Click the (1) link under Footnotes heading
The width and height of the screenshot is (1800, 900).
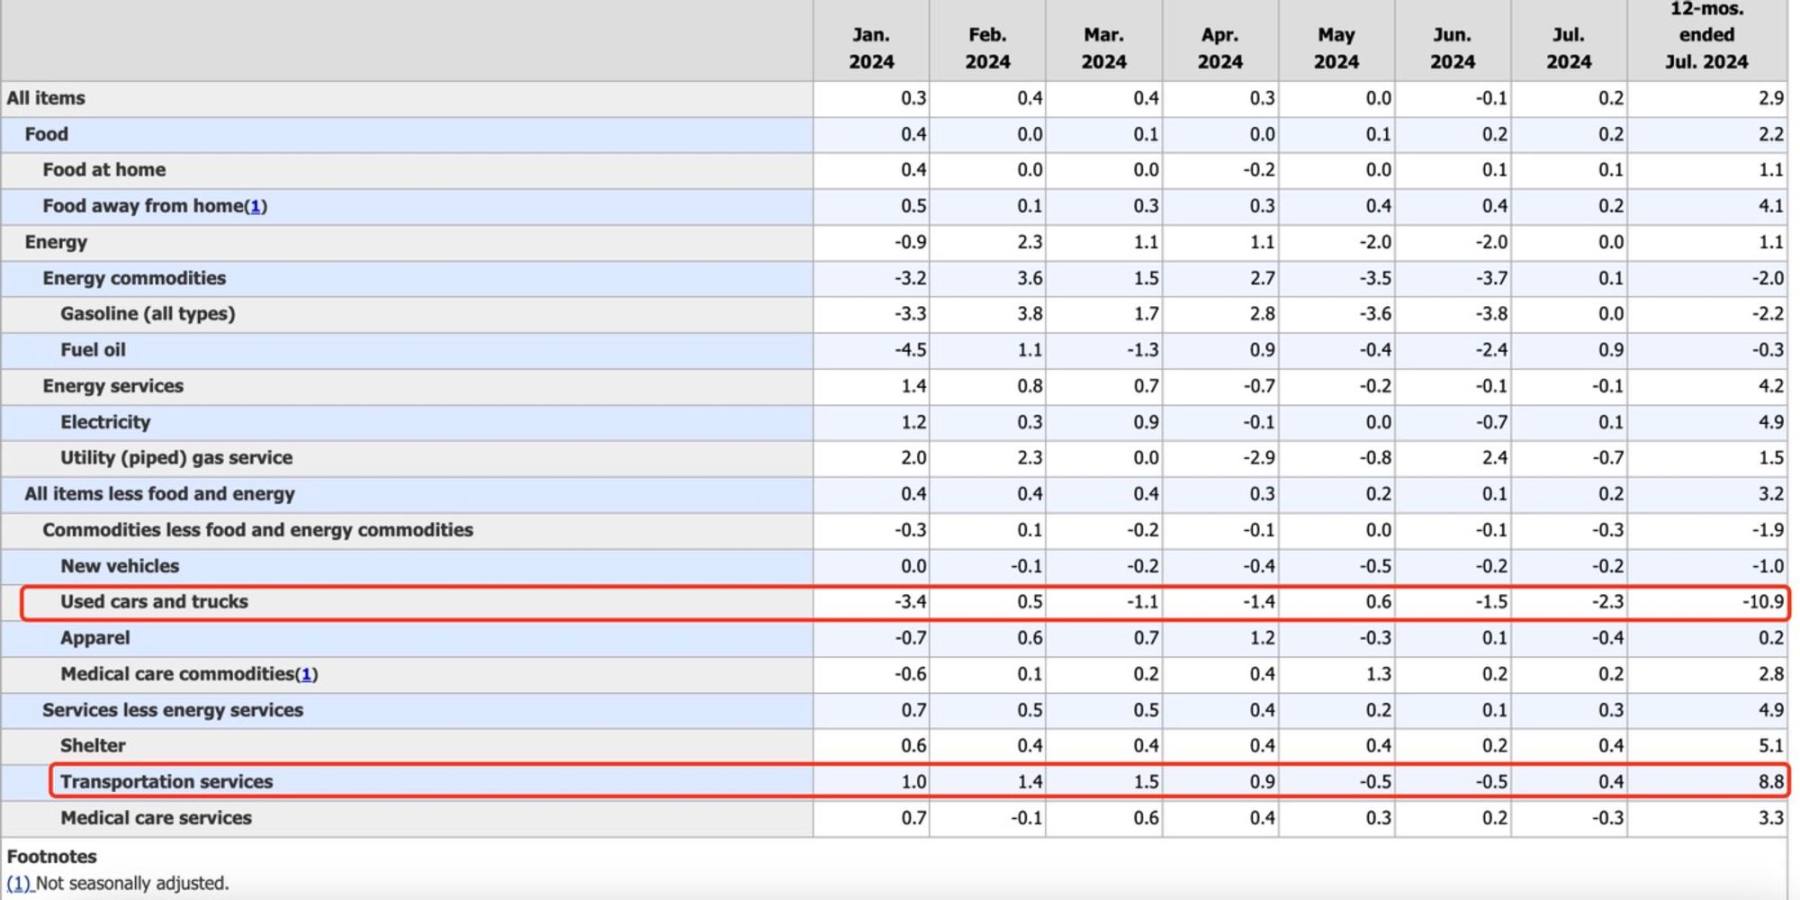click(19, 883)
